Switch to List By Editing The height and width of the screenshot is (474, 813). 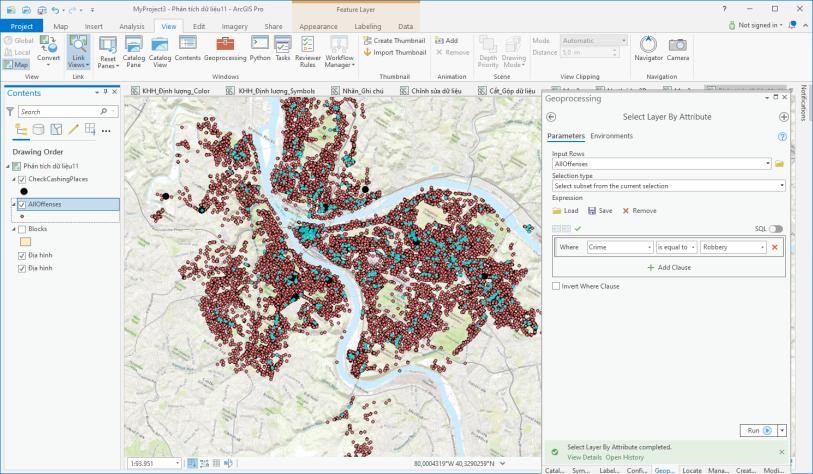(x=73, y=130)
